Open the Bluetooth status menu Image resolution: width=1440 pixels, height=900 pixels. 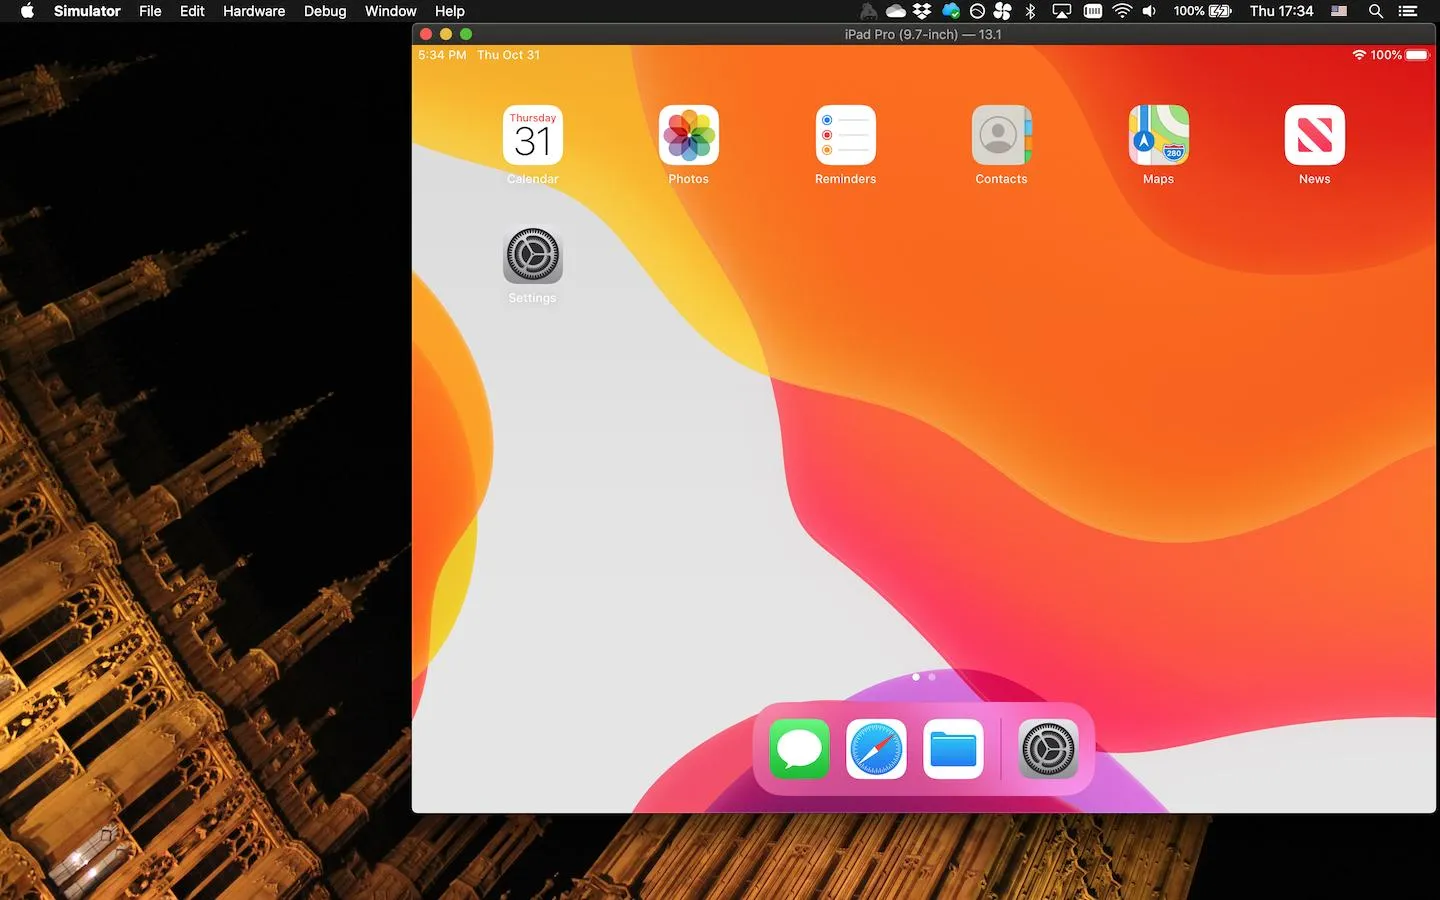pyautogui.click(x=1031, y=11)
